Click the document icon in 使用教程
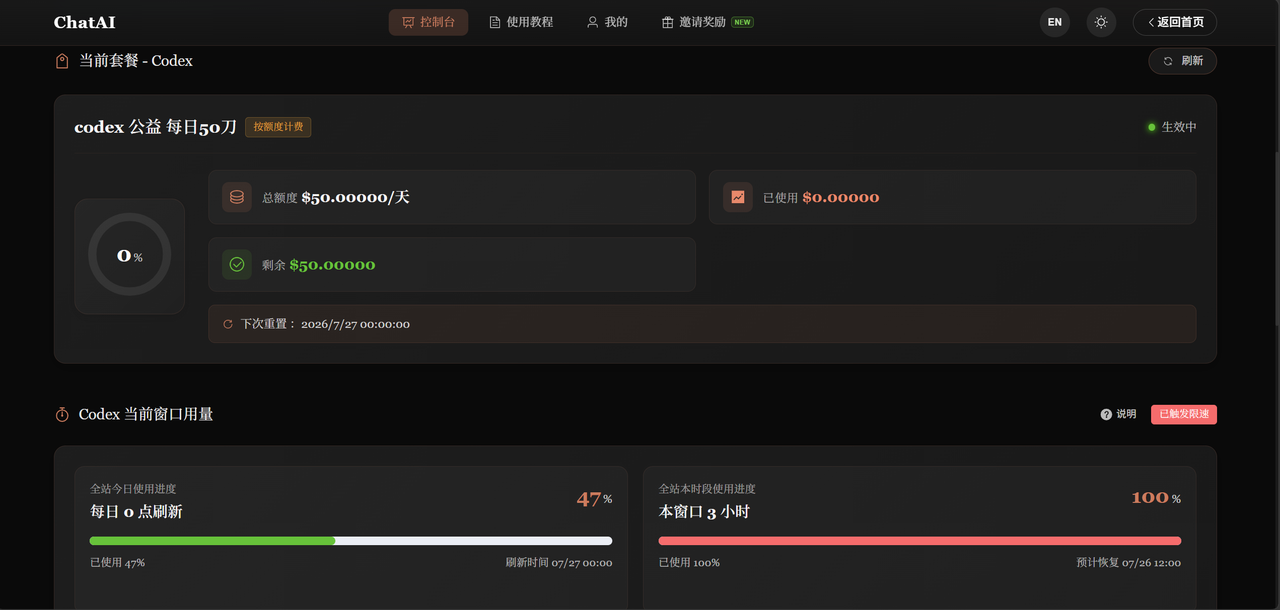 coord(495,22)
